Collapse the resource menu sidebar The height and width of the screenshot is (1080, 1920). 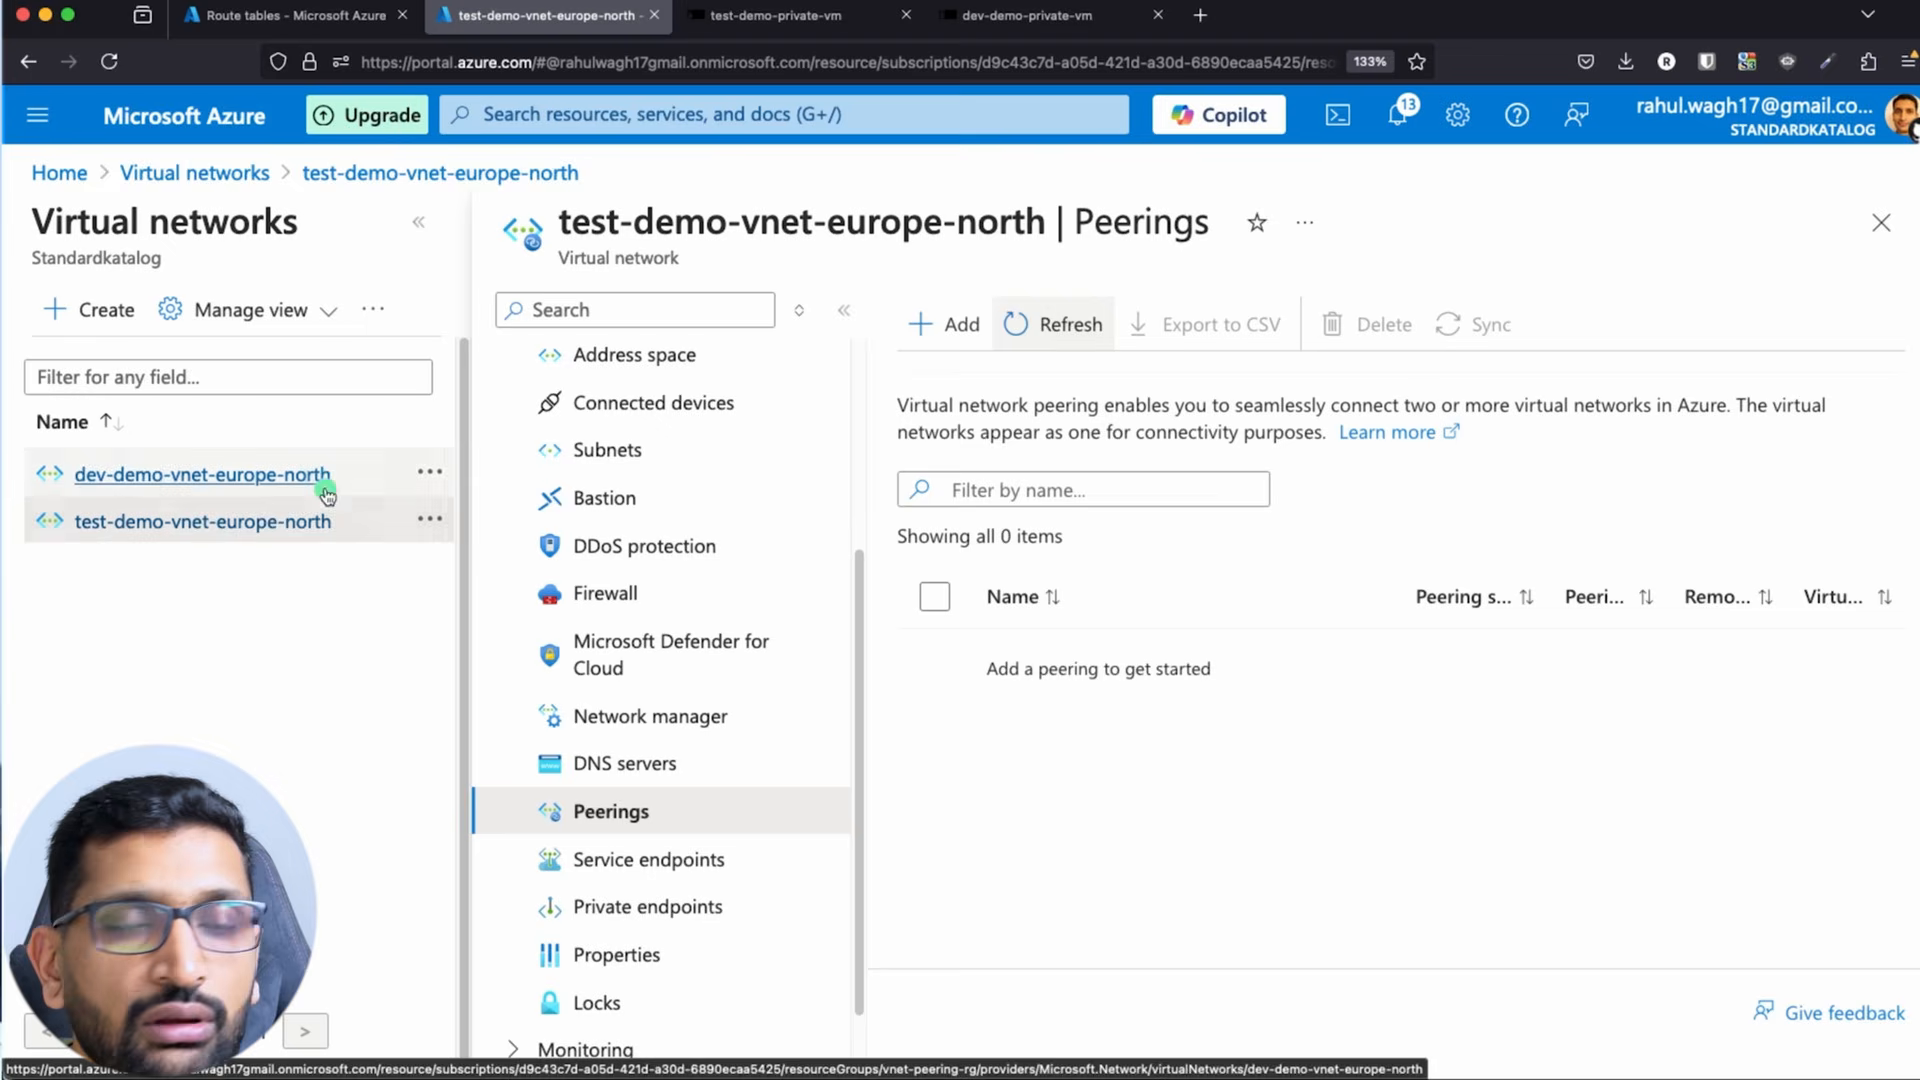tap(843, 310)
